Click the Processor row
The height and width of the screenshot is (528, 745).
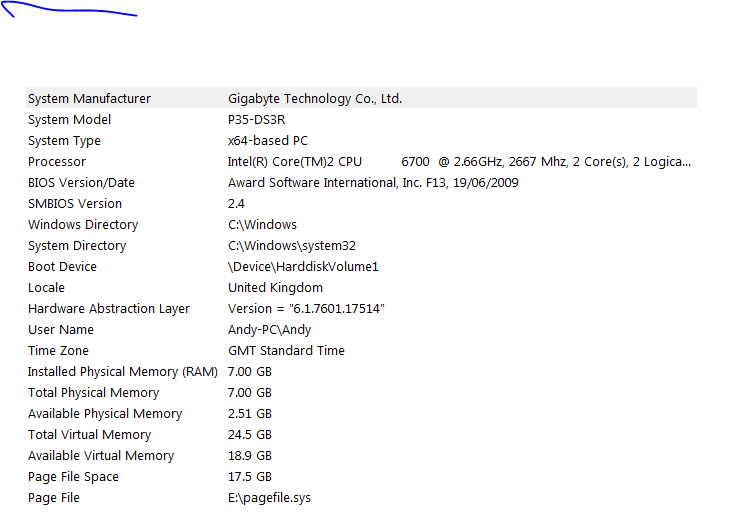(57, 162)
